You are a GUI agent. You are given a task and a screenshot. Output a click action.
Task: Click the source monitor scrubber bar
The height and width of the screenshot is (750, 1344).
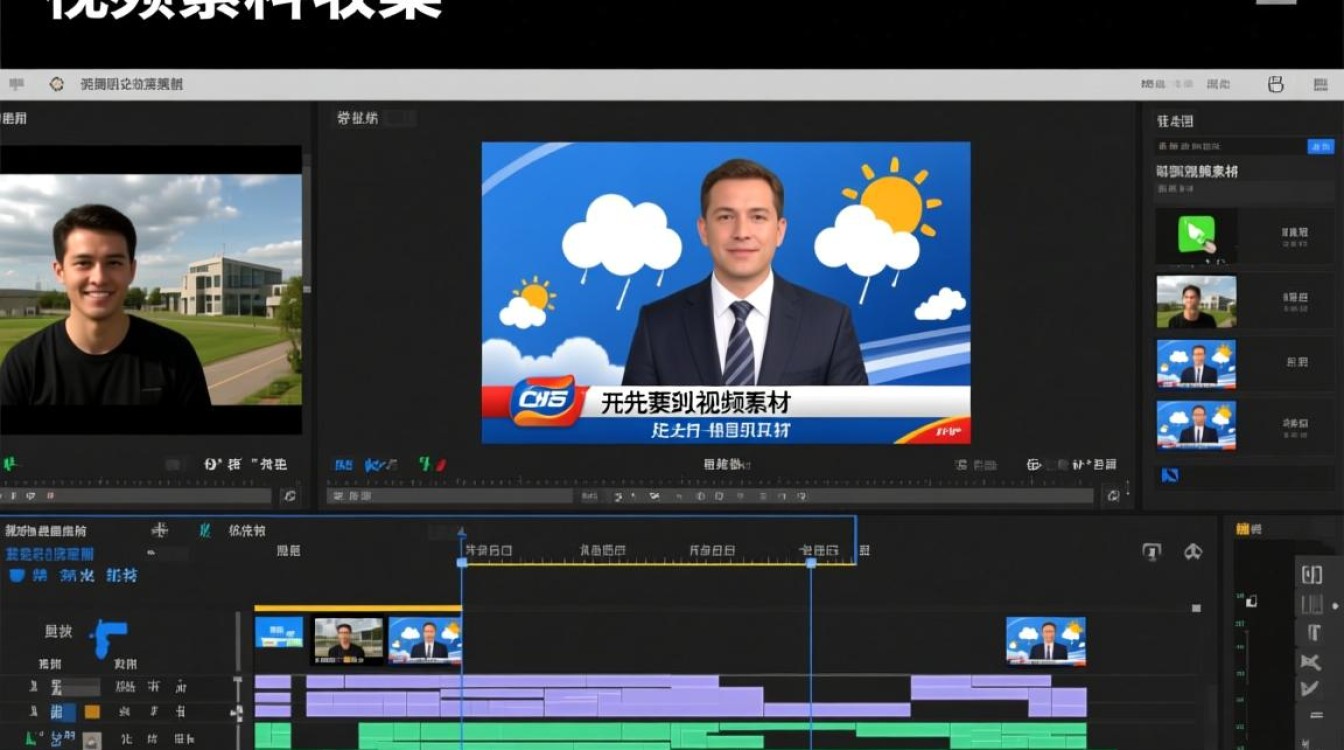pos(136,496)
